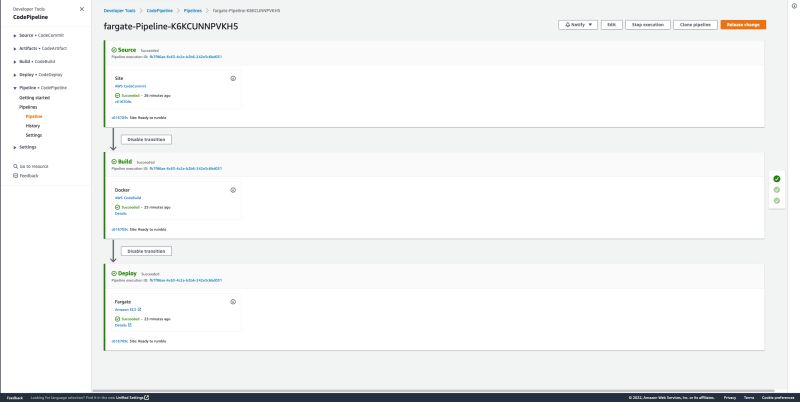Click external link icon beside Unified Settings
Image resolution: width=800 pixels, height=402 pixels.
coord(146,397)
